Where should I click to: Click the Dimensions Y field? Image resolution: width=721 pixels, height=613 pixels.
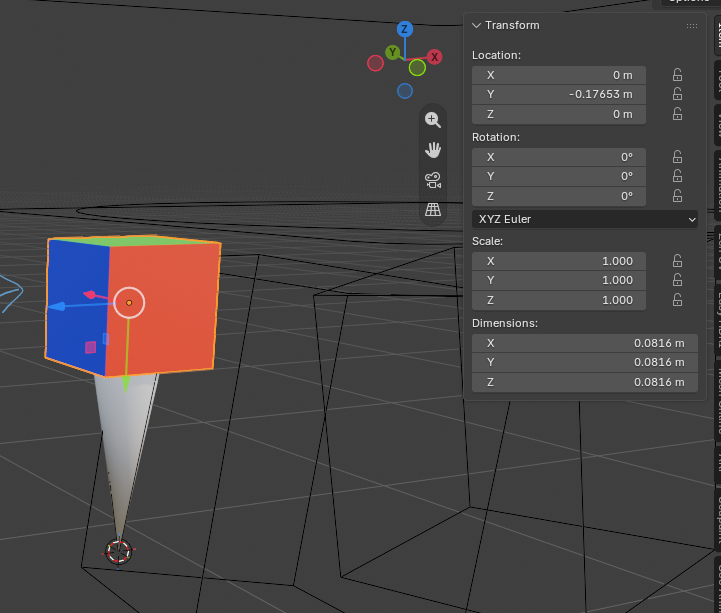584,362
